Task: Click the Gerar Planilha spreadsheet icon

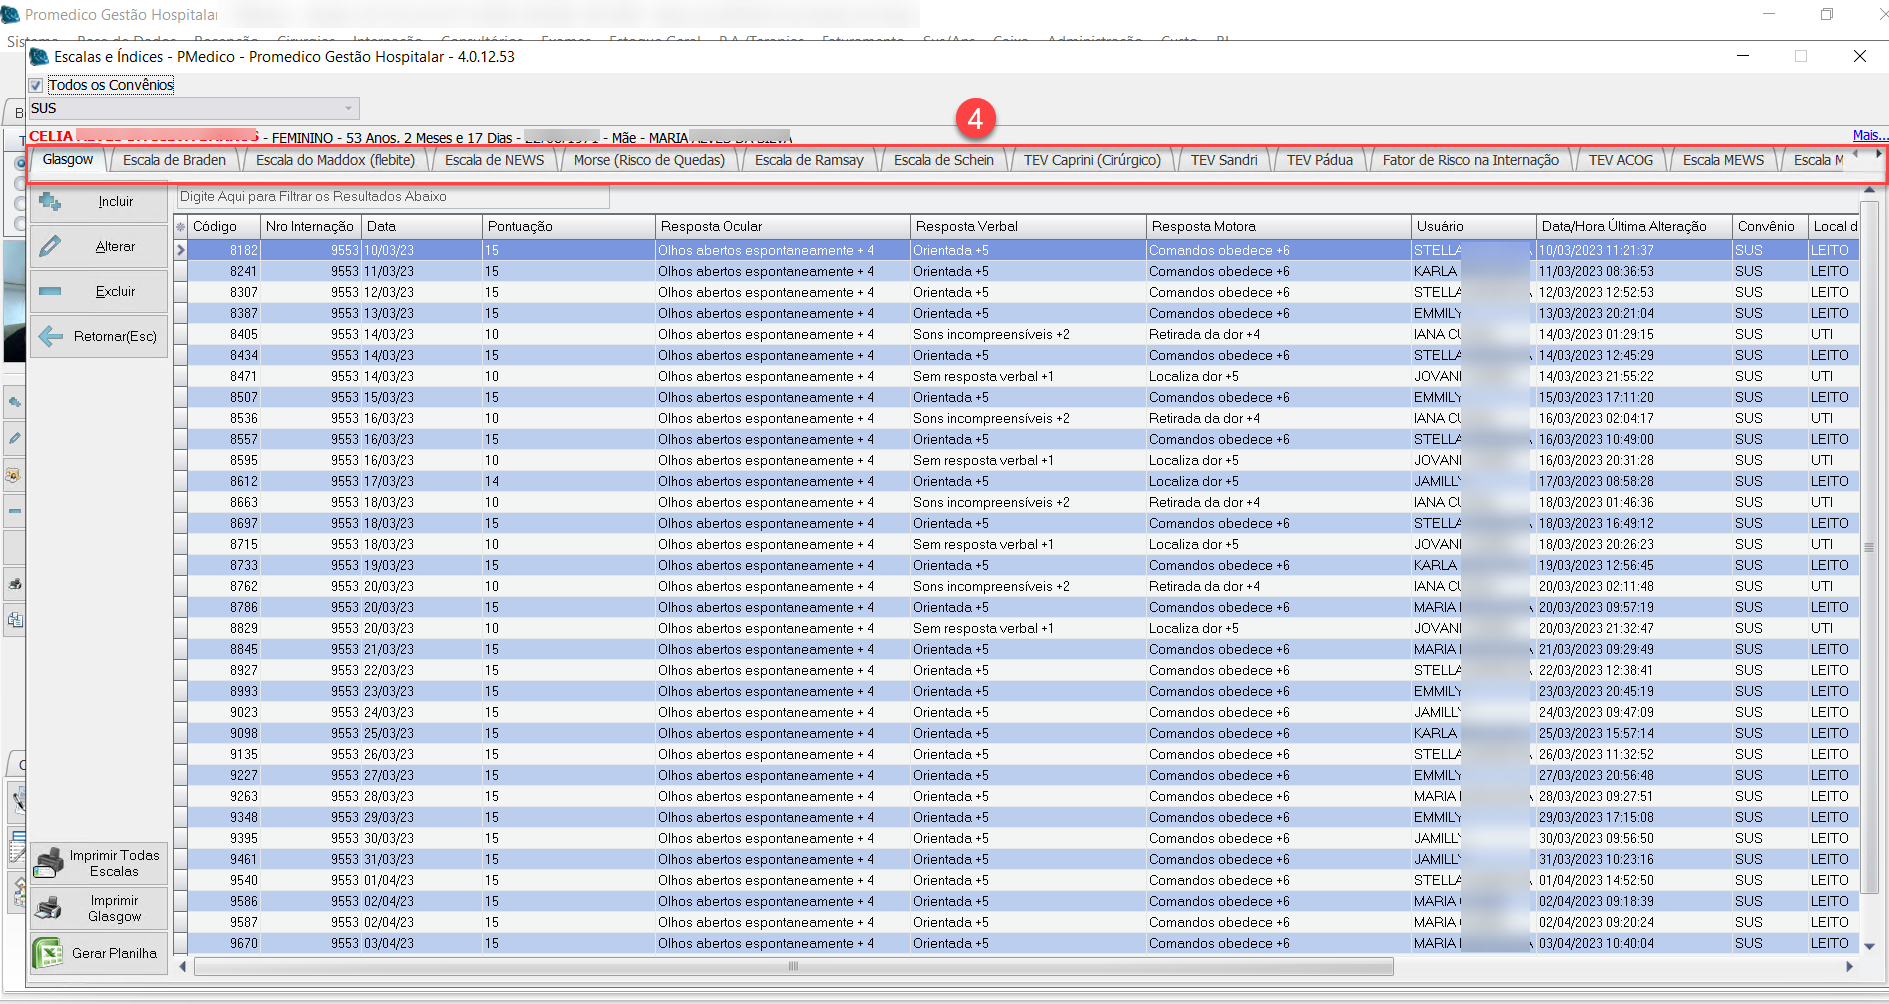Action: pos(48,953)
